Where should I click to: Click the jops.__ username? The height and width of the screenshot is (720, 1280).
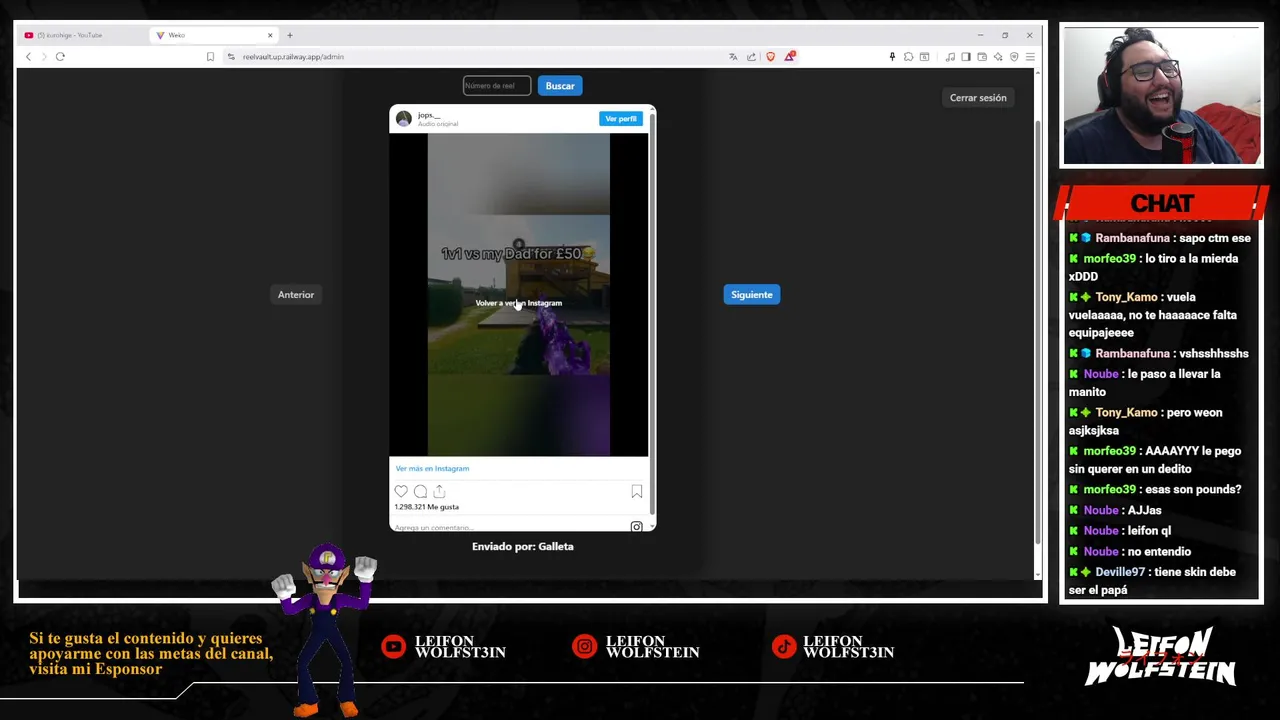pos(429,115)
